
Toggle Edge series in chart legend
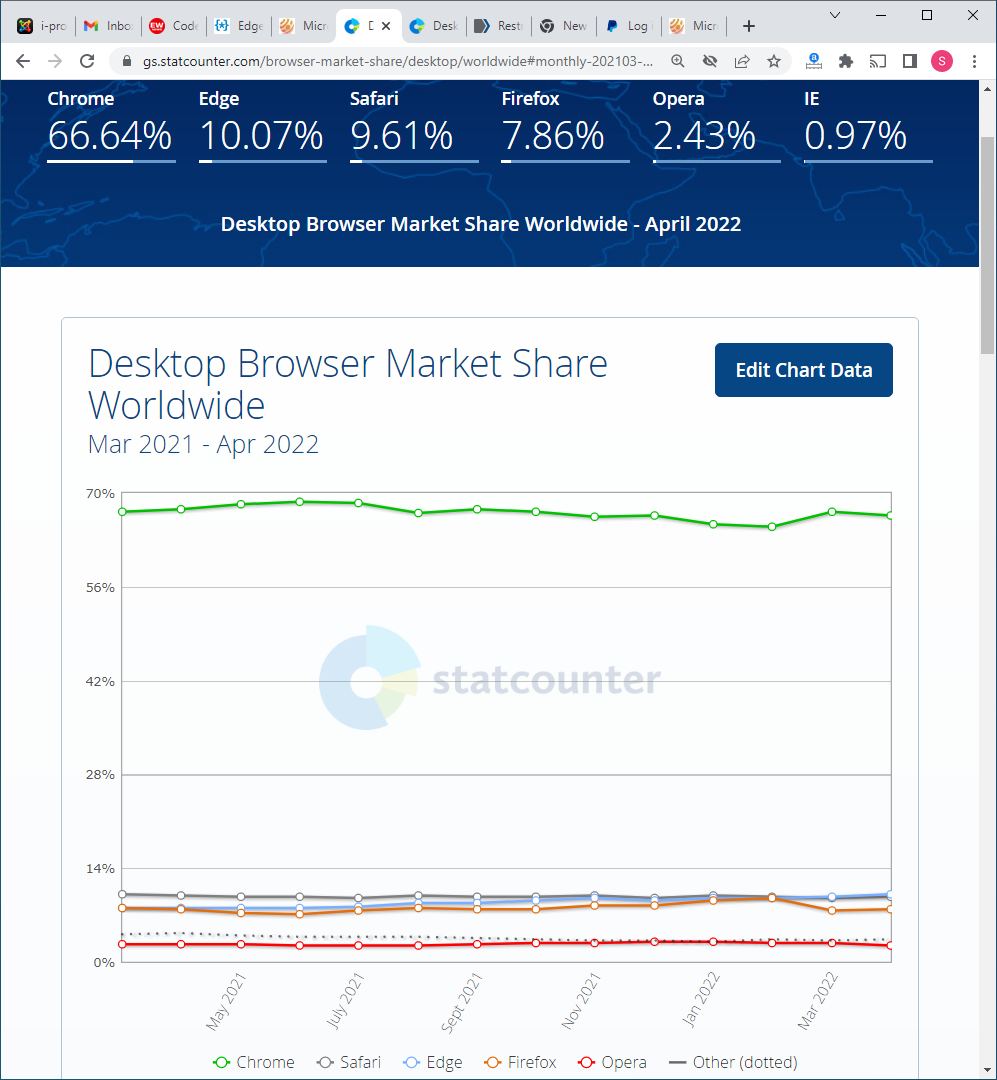(433, 1062)
